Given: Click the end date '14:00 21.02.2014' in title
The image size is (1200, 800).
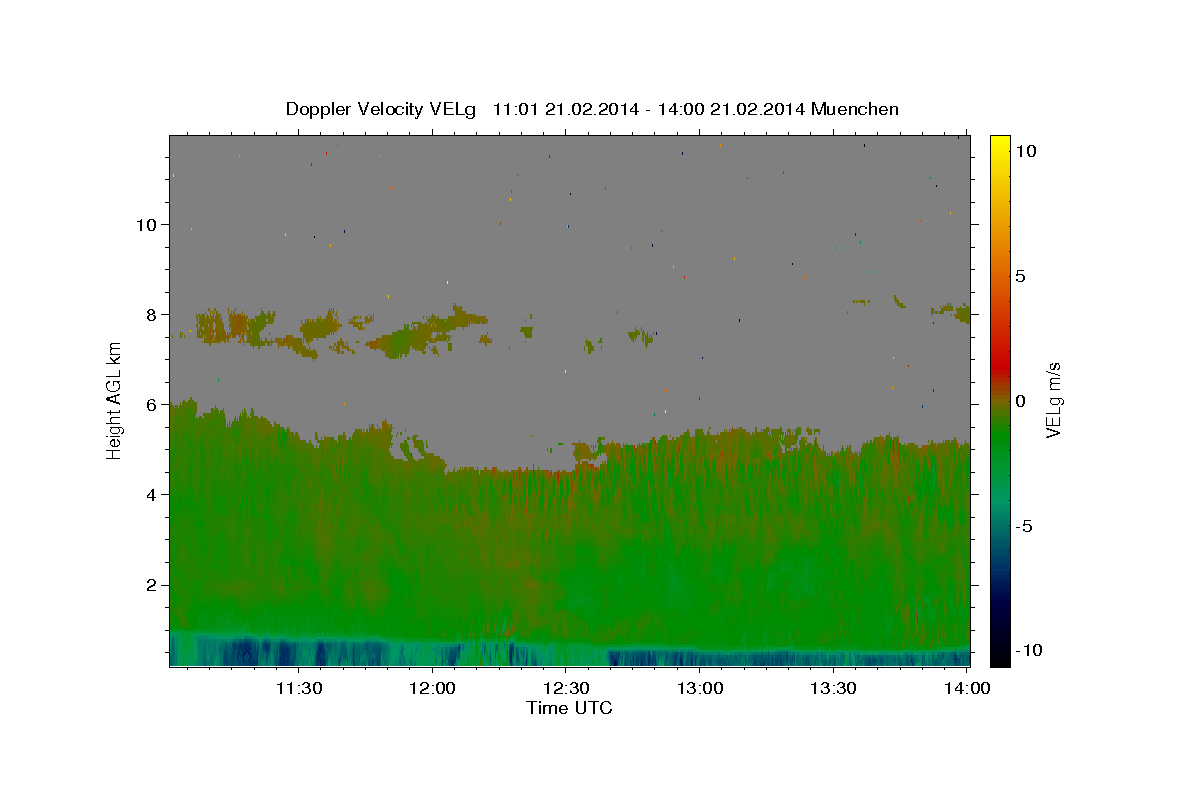Looking at the screenshot, I should pos(729,109).
